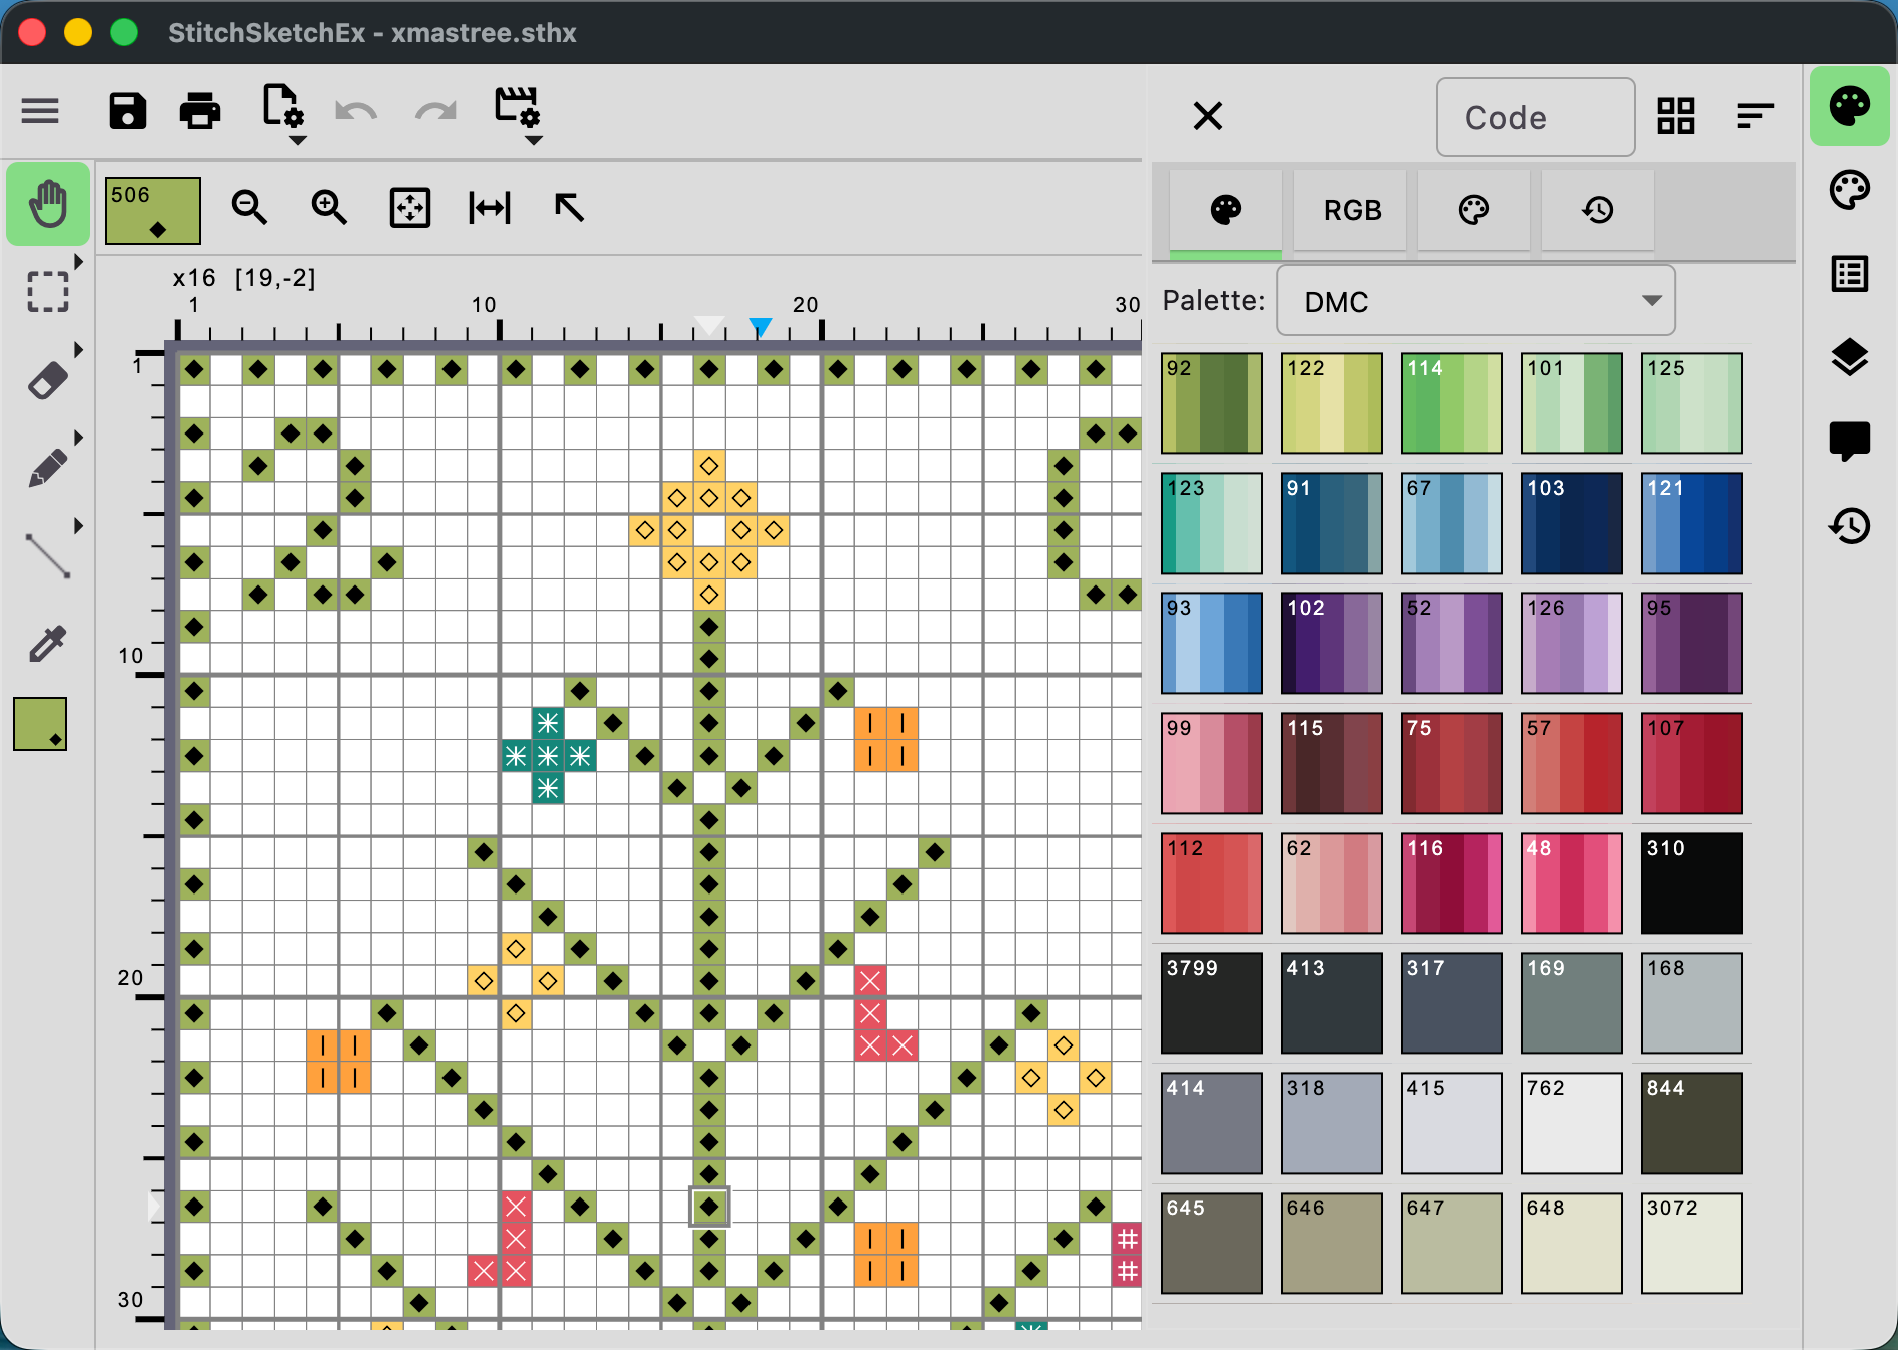Select DMC color group 107
1898x1350 pixels.
(x=1692, y=763)
